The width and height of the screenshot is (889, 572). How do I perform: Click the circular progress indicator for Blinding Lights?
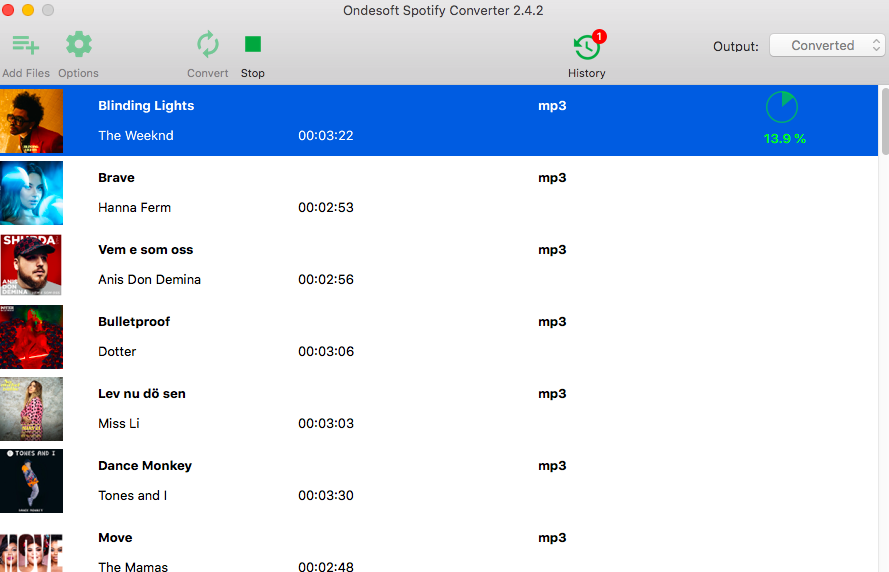[782, 107]
